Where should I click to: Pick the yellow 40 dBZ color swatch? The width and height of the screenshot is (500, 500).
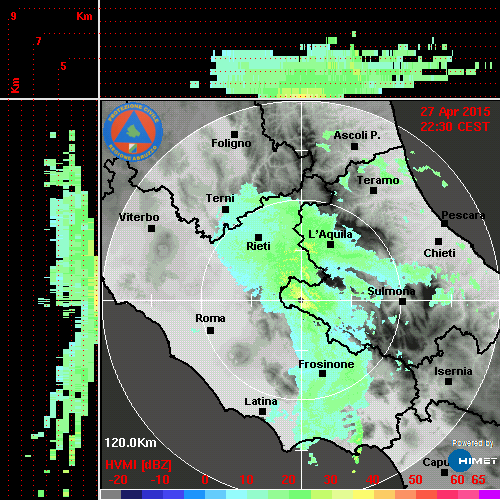(x=363, y=495)
